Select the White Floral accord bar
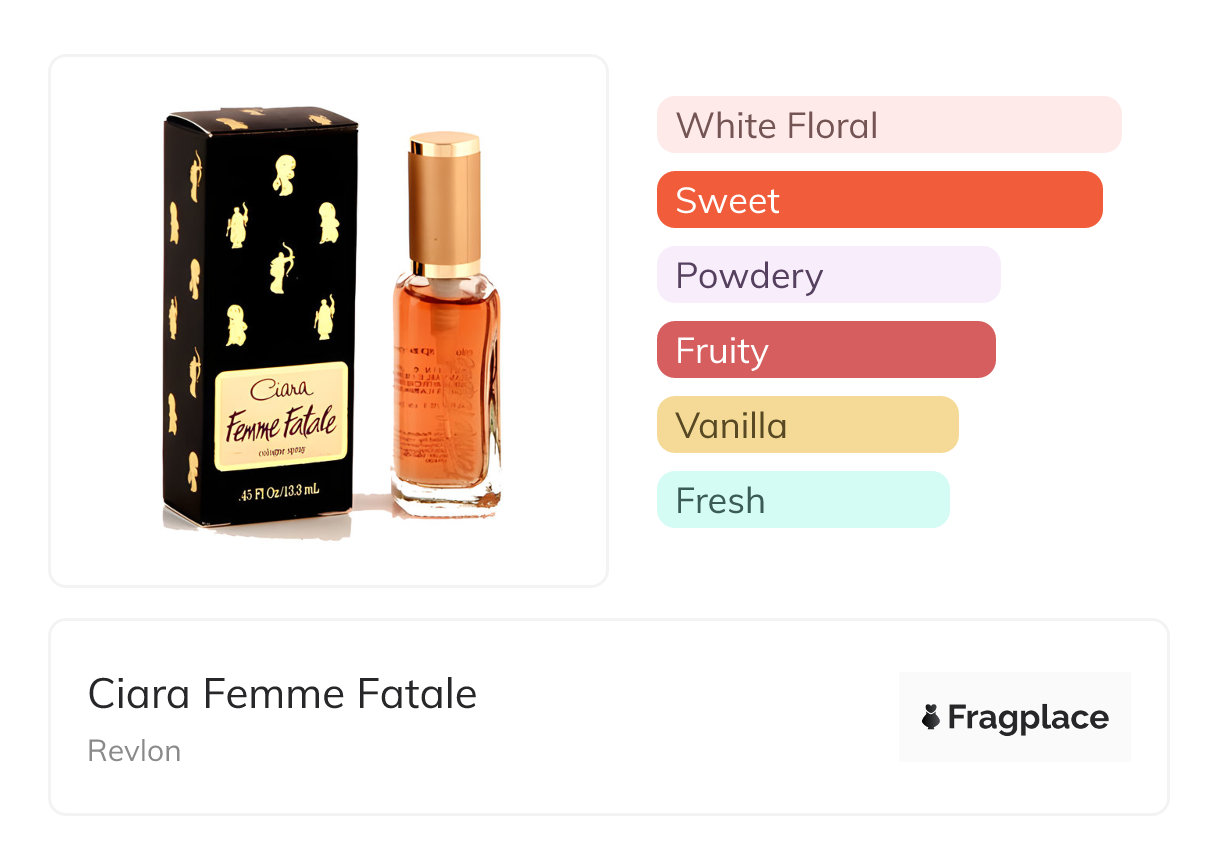The width and height of the screenshot is (1218, 864). [888, 125]
